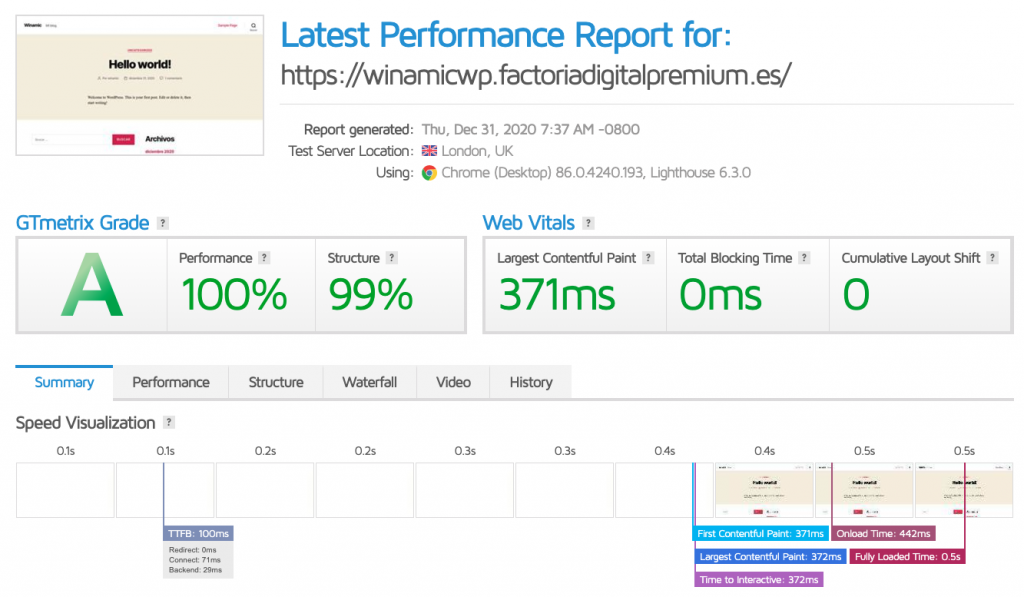The width and height of the screenshot is (1024, 597).
Task: Click help icon for Total Blocking Time
Action: [x=805, y=258]
